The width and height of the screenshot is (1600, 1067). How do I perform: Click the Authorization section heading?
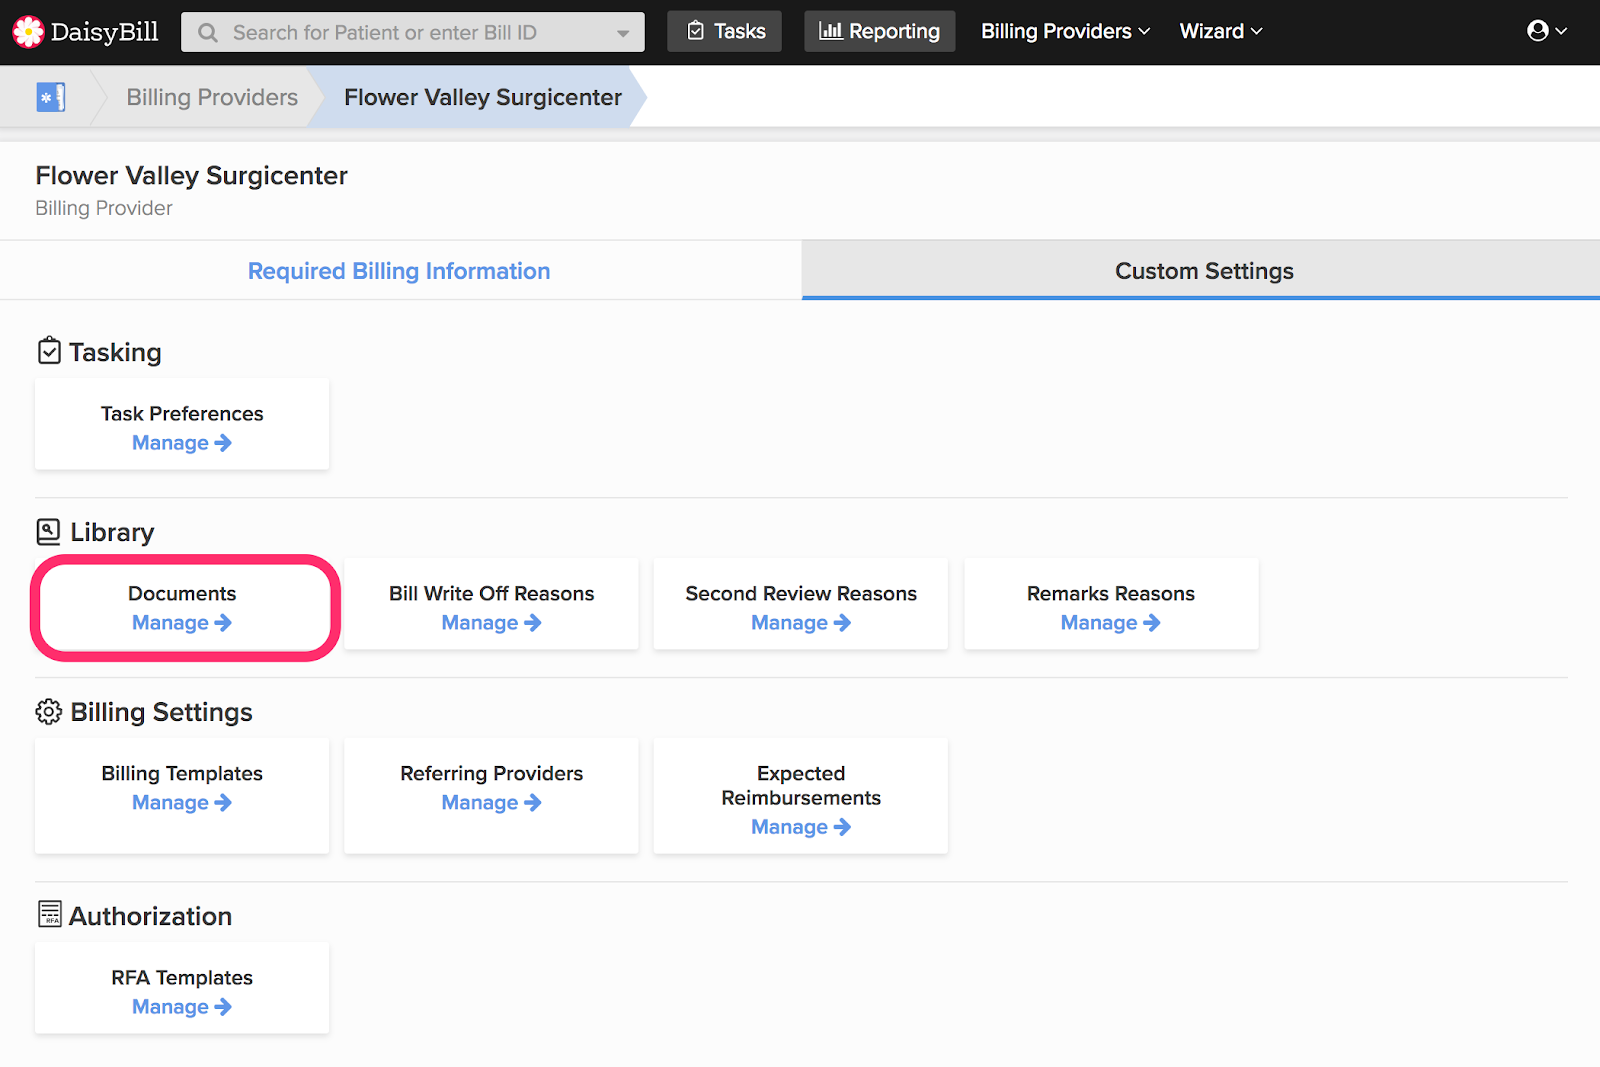coord(150,916)
